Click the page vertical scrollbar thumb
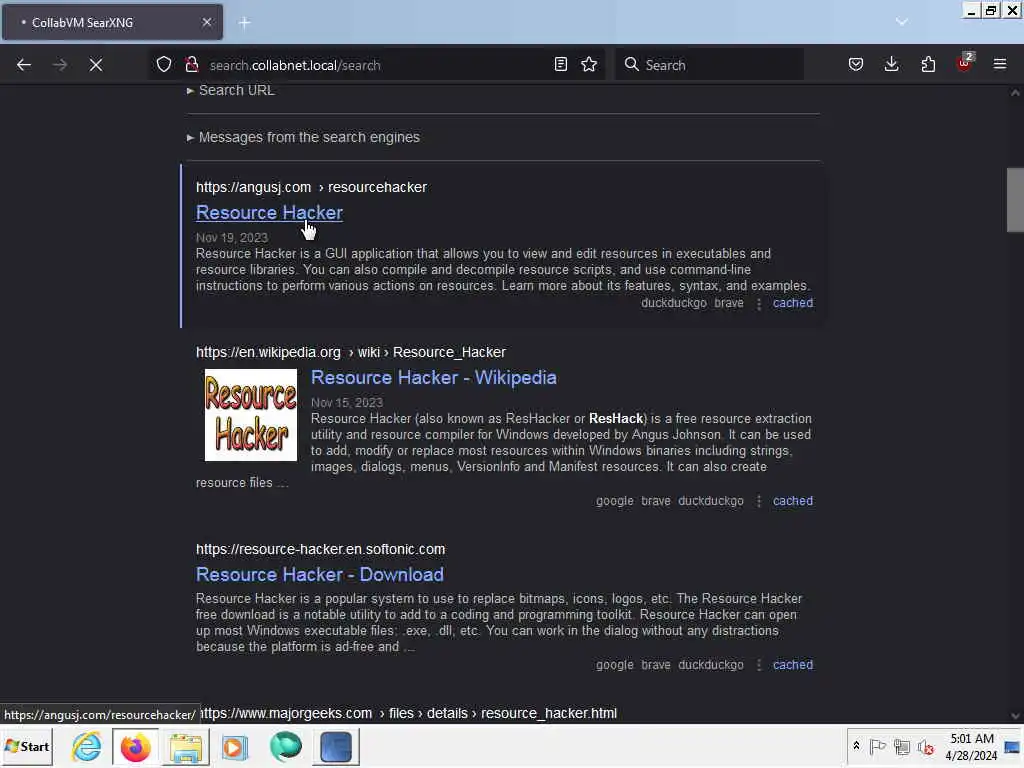The height and width of the screenshot is (768, 1024). click(x=1015, y=200)
